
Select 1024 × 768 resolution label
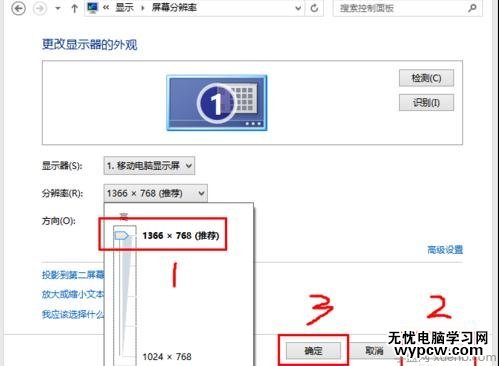[x=167, y=357]
